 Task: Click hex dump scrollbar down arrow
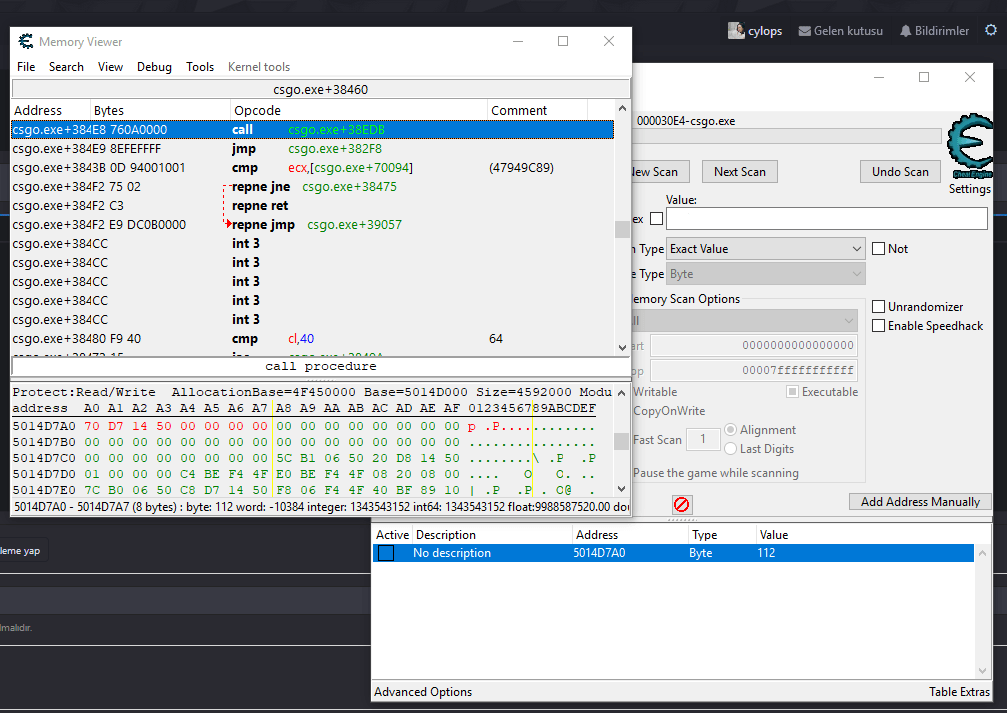tap(621, 489)
